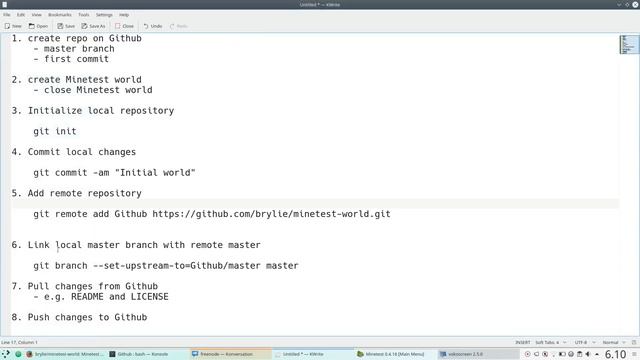
Task: Click the 'git init' command line
Action: pyautogui.click(x=55, y=131)
